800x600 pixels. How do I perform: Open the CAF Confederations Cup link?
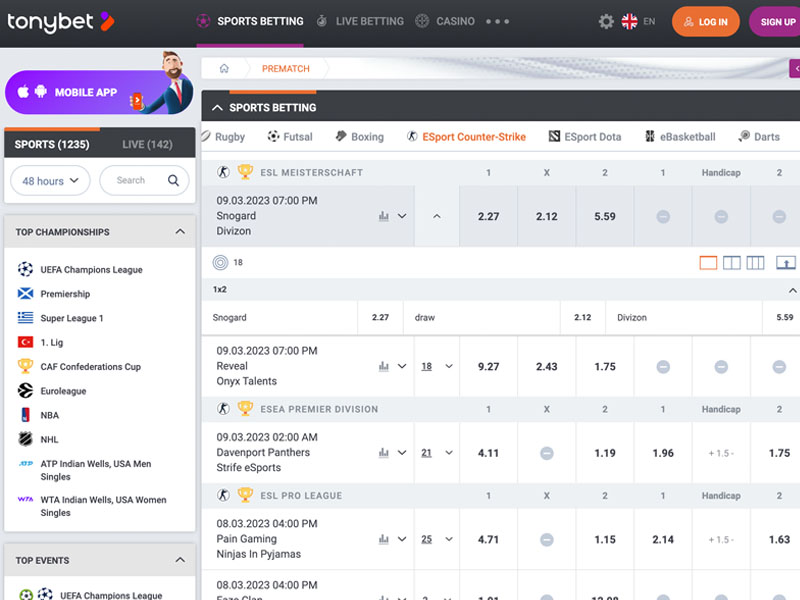[91, 366]
